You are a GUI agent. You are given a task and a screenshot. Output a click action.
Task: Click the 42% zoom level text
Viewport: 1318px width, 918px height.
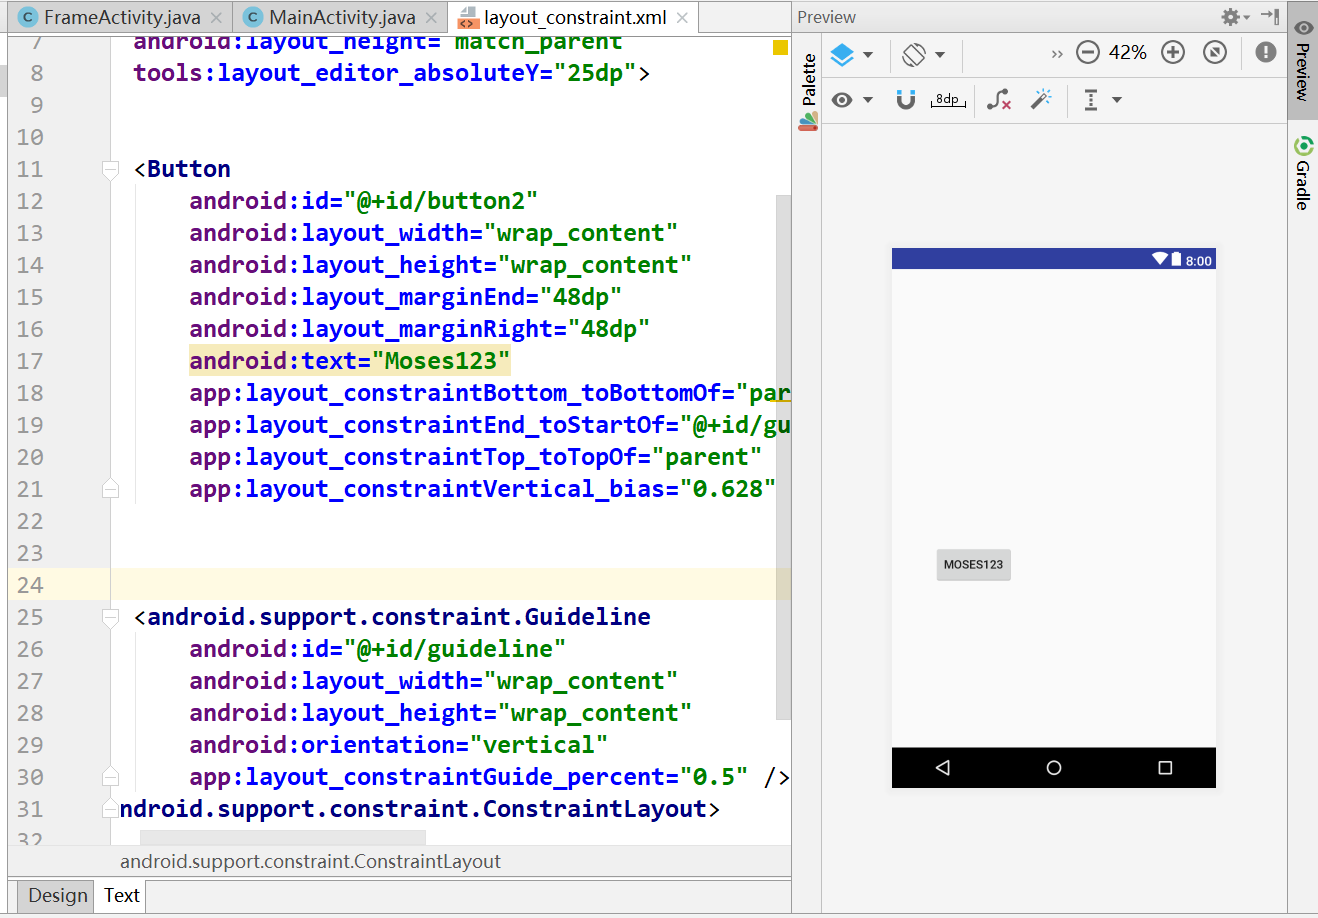[x=1128, y=53]
